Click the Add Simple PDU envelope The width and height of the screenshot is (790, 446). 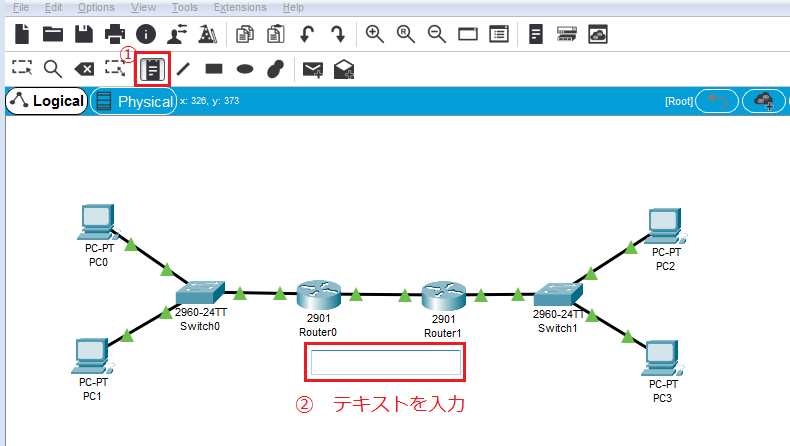click(x=312, y=69)
